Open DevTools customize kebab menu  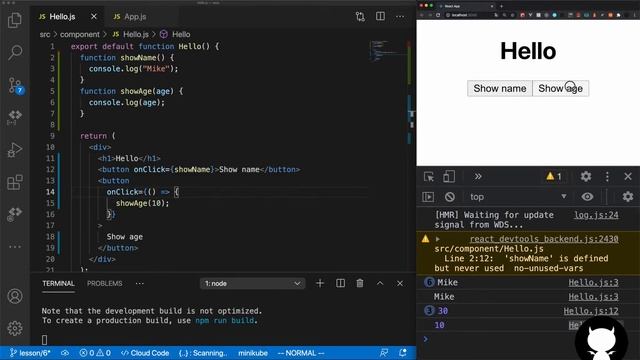607,176
